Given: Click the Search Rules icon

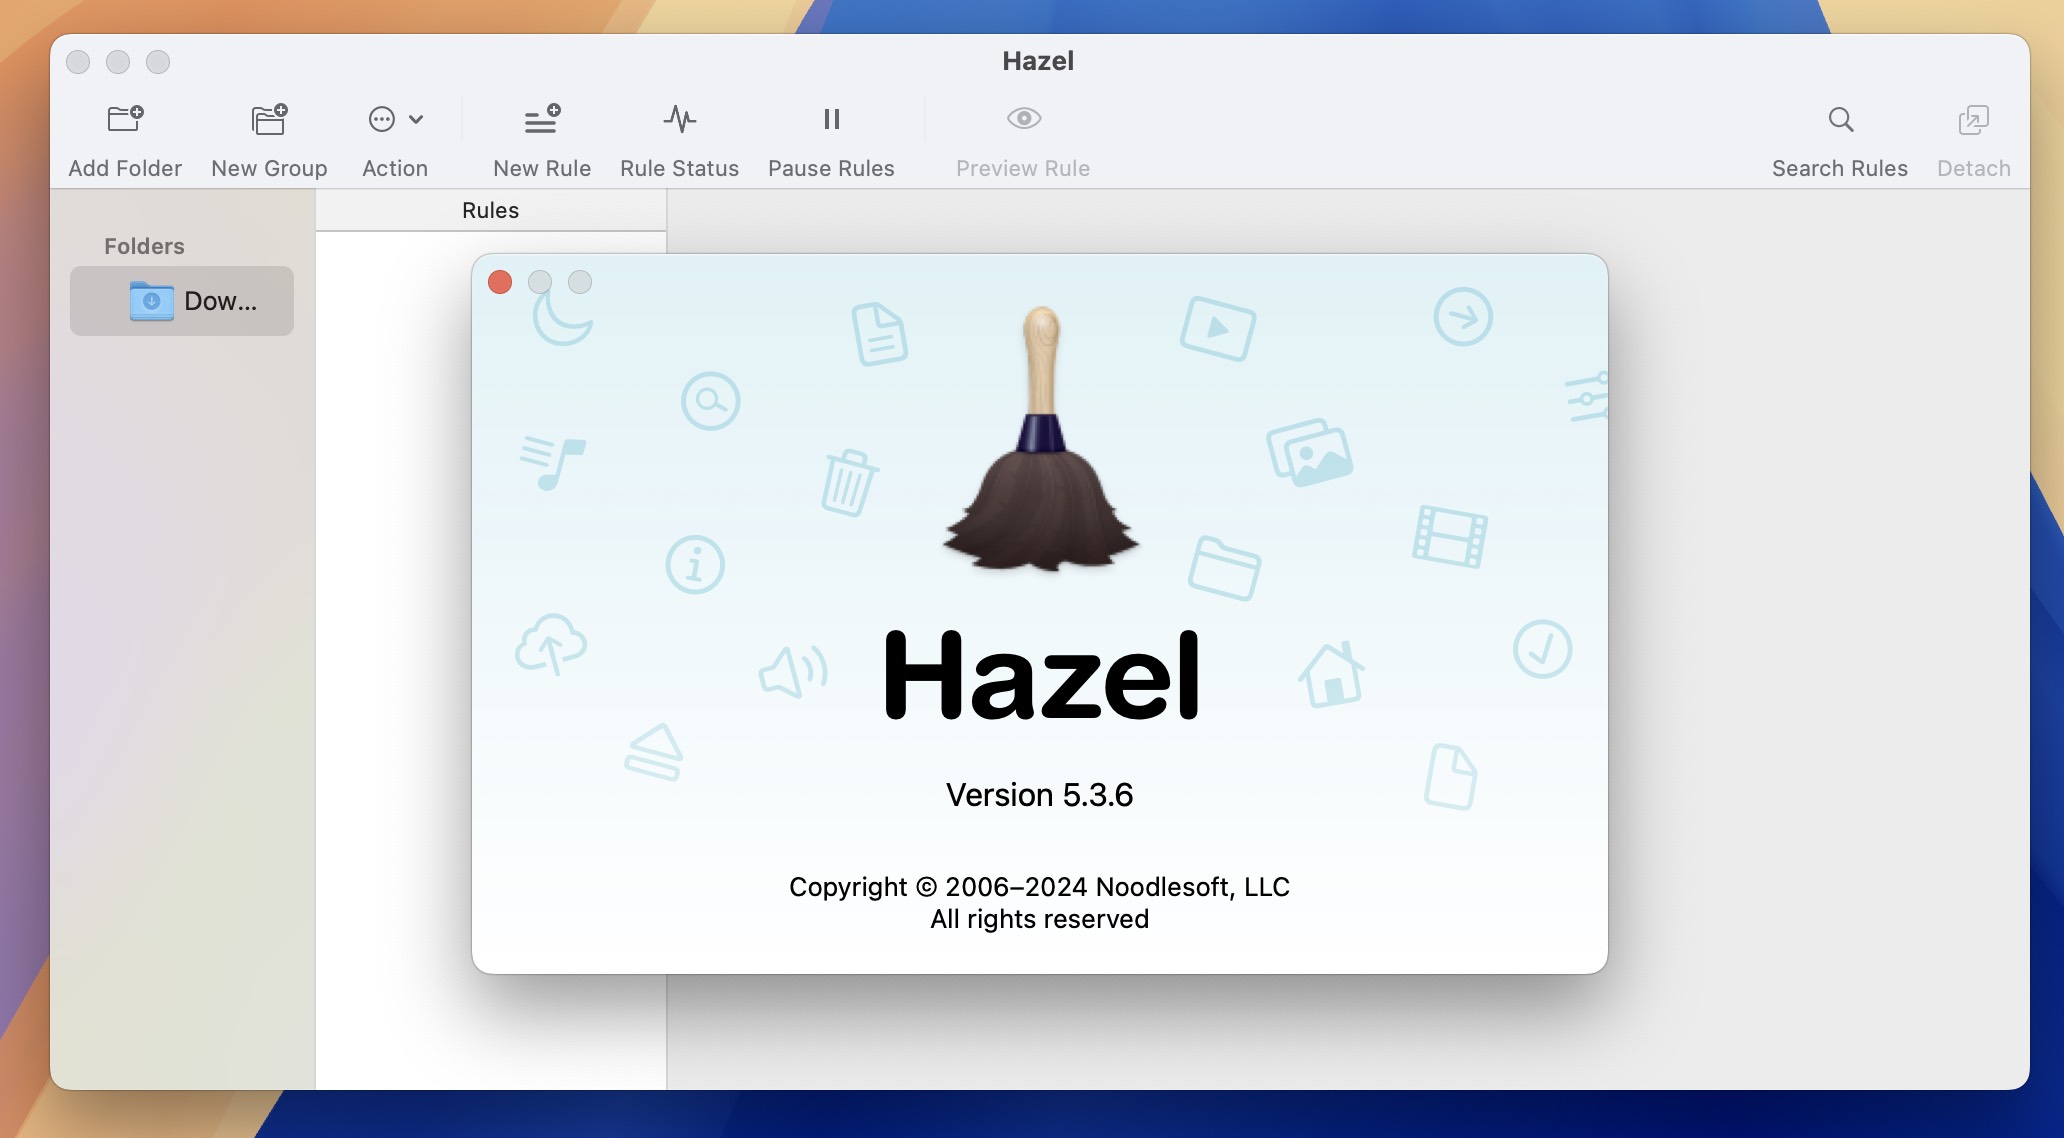Looking at the screenshot, I should pyautogui.click(x=1838, y=118).
